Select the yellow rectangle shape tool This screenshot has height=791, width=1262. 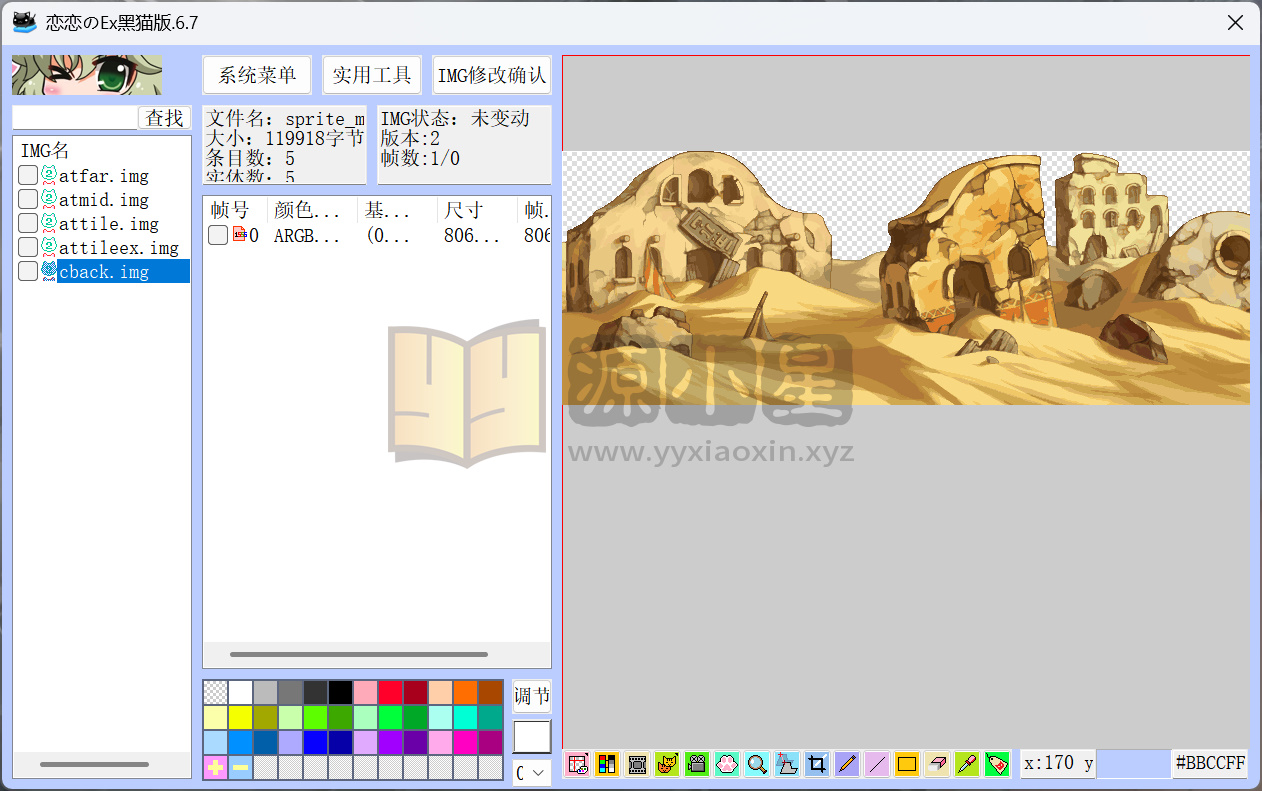pyautogui.click(x=907, y=764)
